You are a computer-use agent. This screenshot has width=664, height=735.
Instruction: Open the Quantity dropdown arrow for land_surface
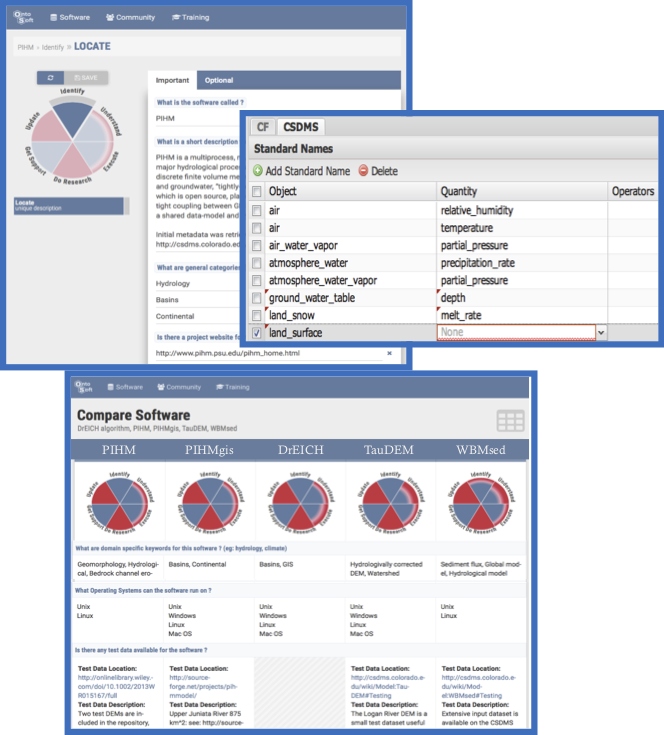pyautogui.click(x=601, y=333)
